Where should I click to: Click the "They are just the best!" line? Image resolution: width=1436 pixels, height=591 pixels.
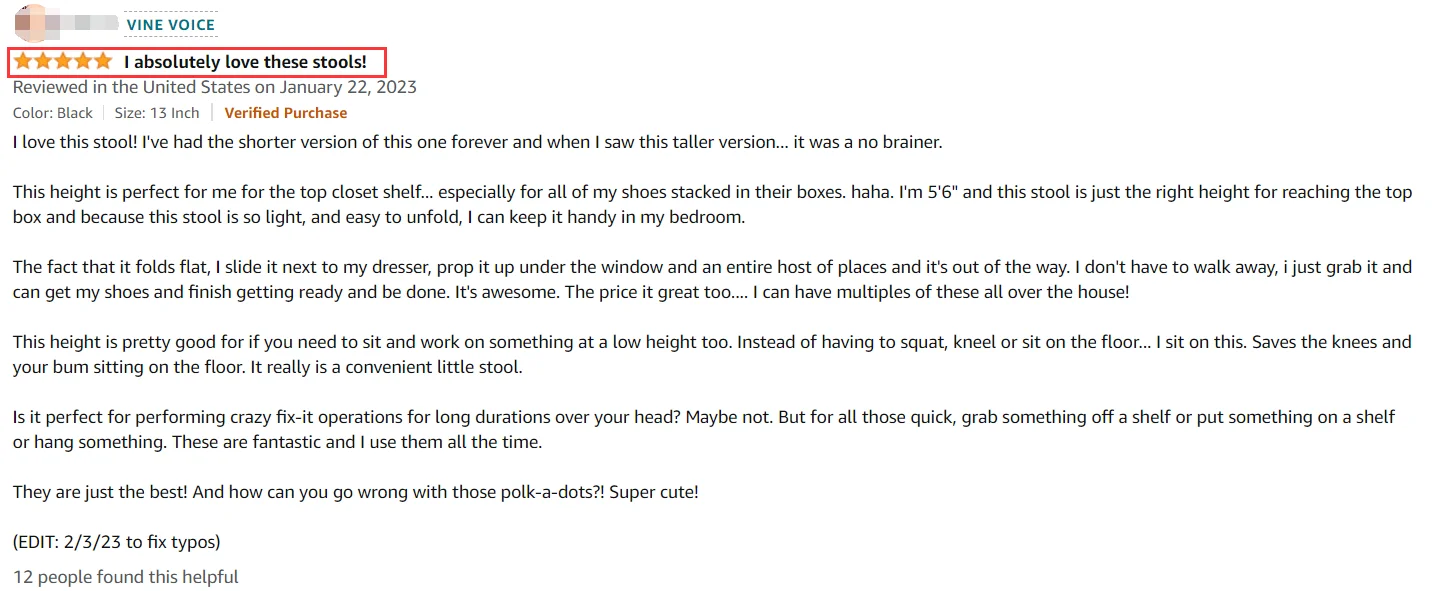pos(355,492)
